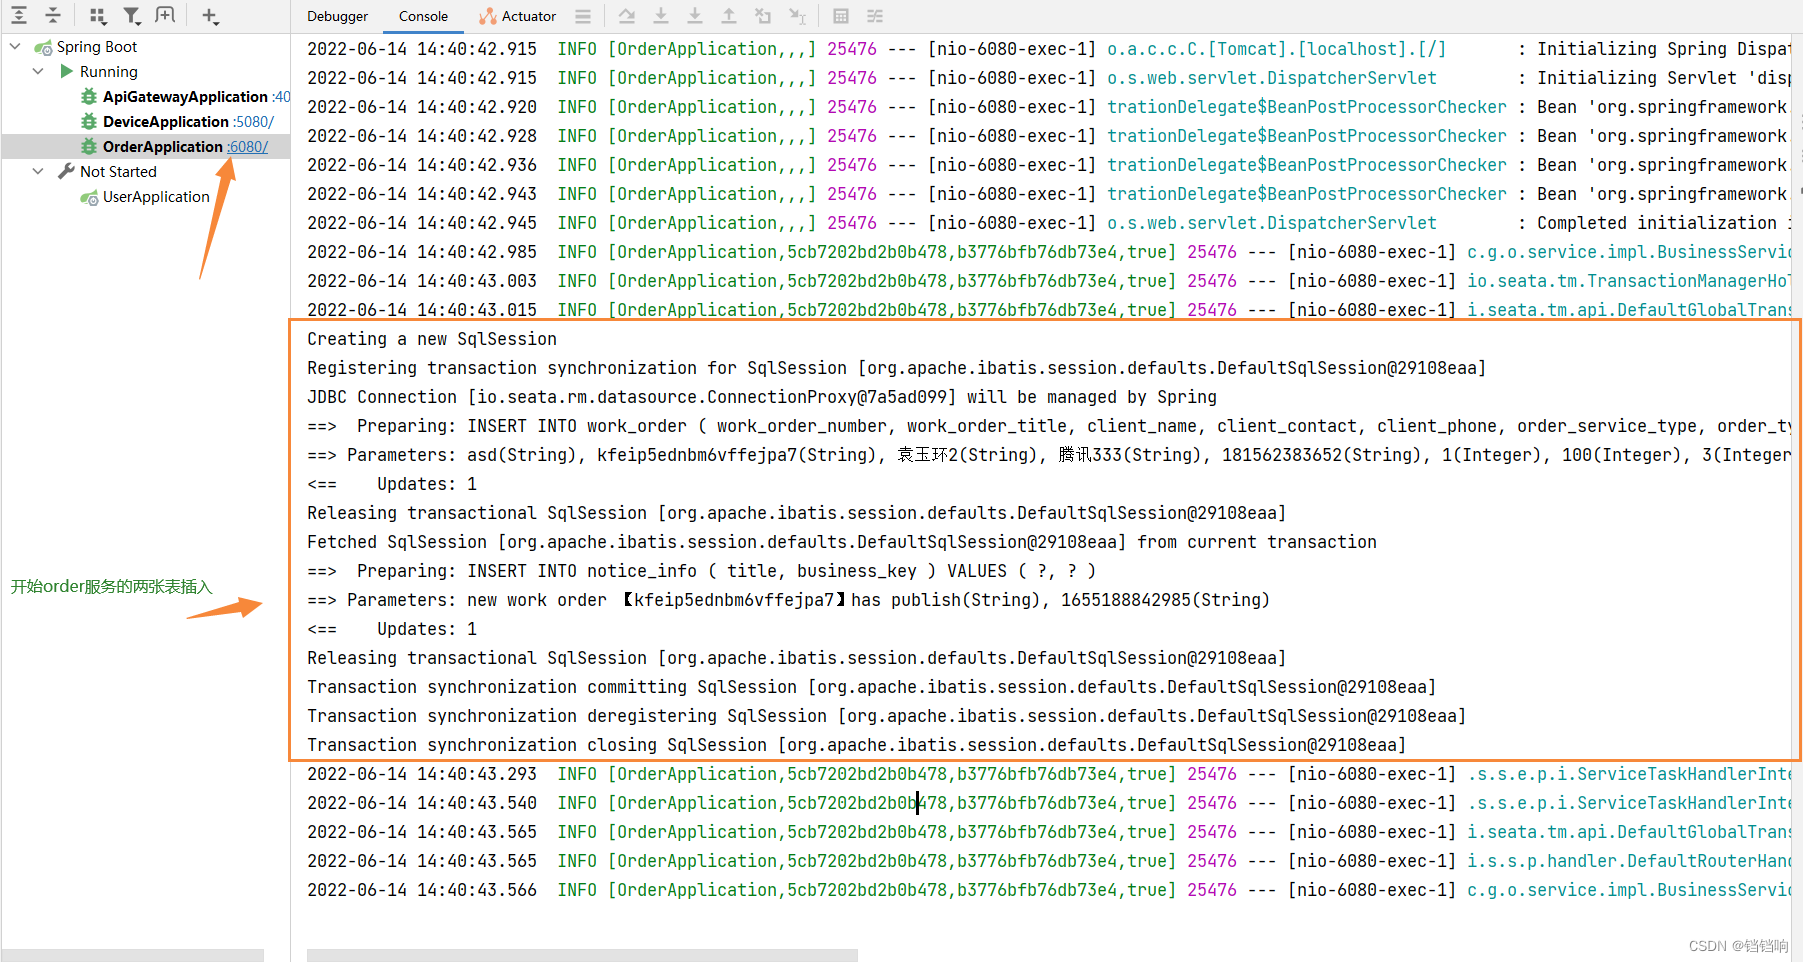Click the Force Step Into debugger icon

click(695, 16)
